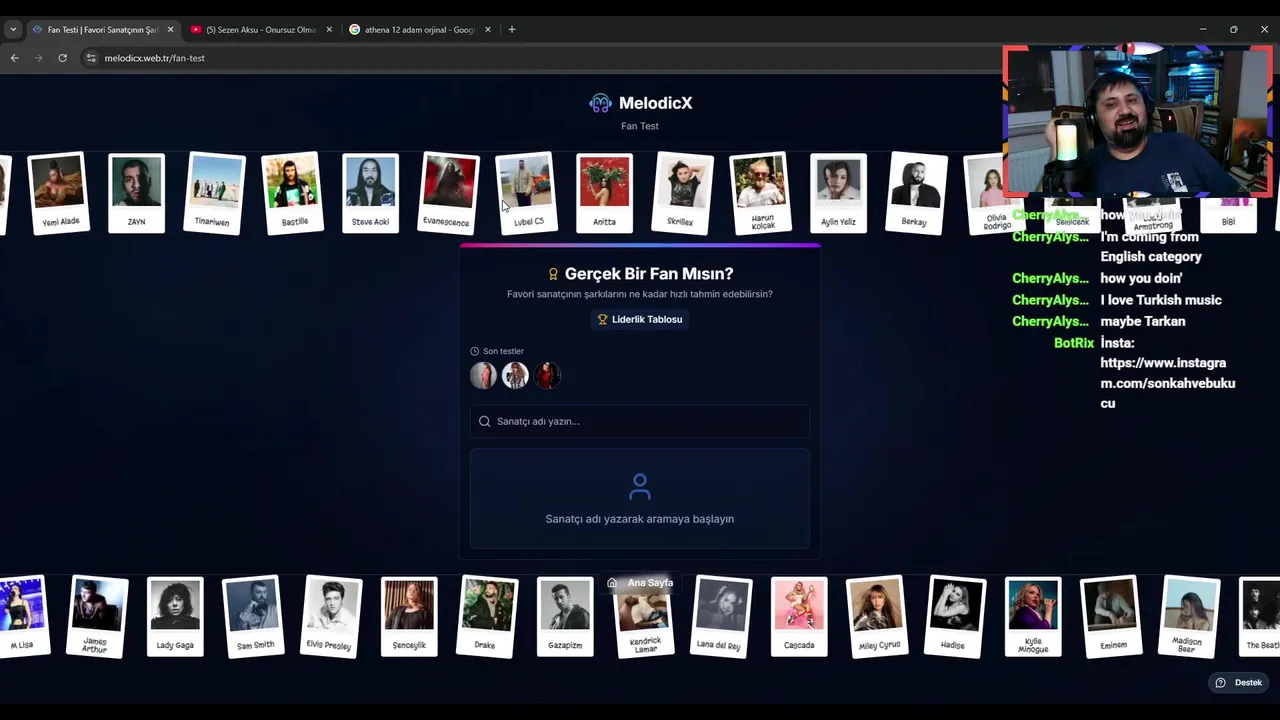1280x720 pixels.
Task: Click the MelodicX headphone logo icon
Action: (600, 103)
